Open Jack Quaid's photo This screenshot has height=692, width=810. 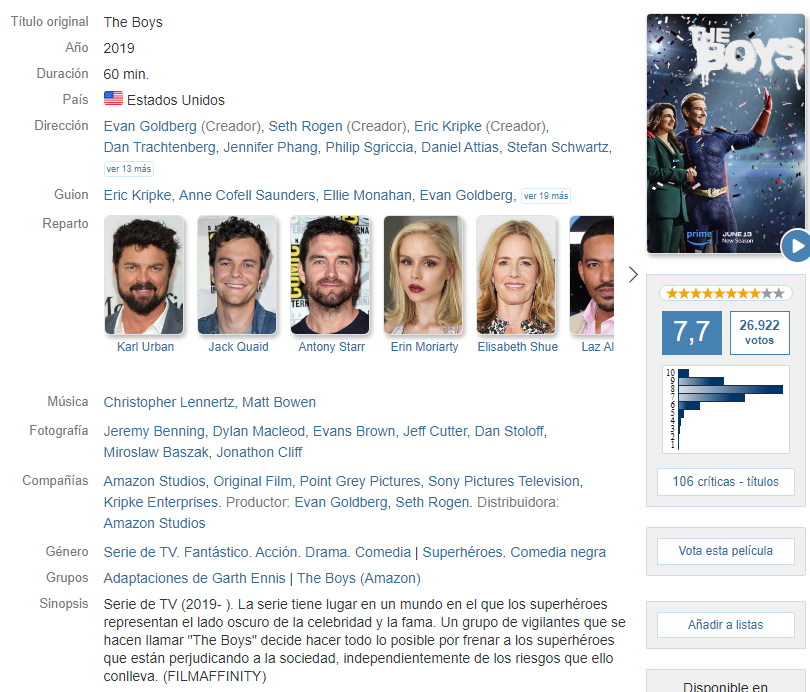(237, 275)
